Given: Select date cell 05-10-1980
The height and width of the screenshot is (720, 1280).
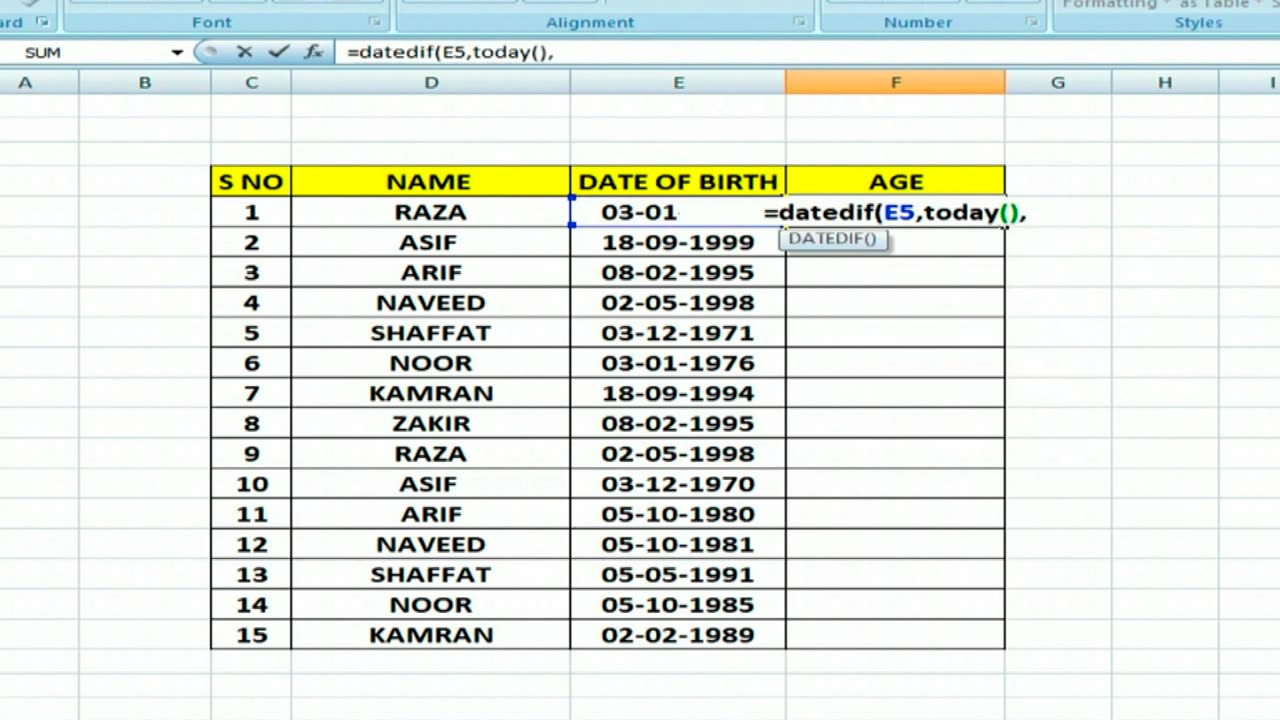Looking at the screenshot, I should (x=678, y=514).
